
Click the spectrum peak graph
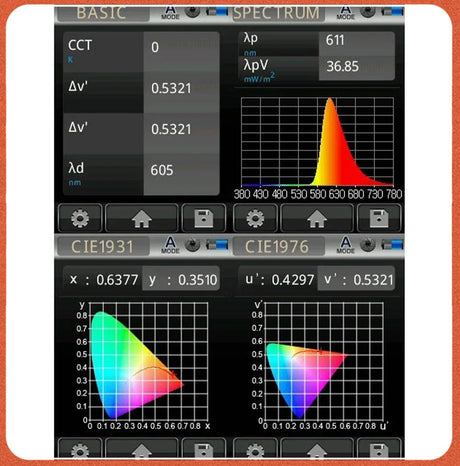click(x=317, y=142)
